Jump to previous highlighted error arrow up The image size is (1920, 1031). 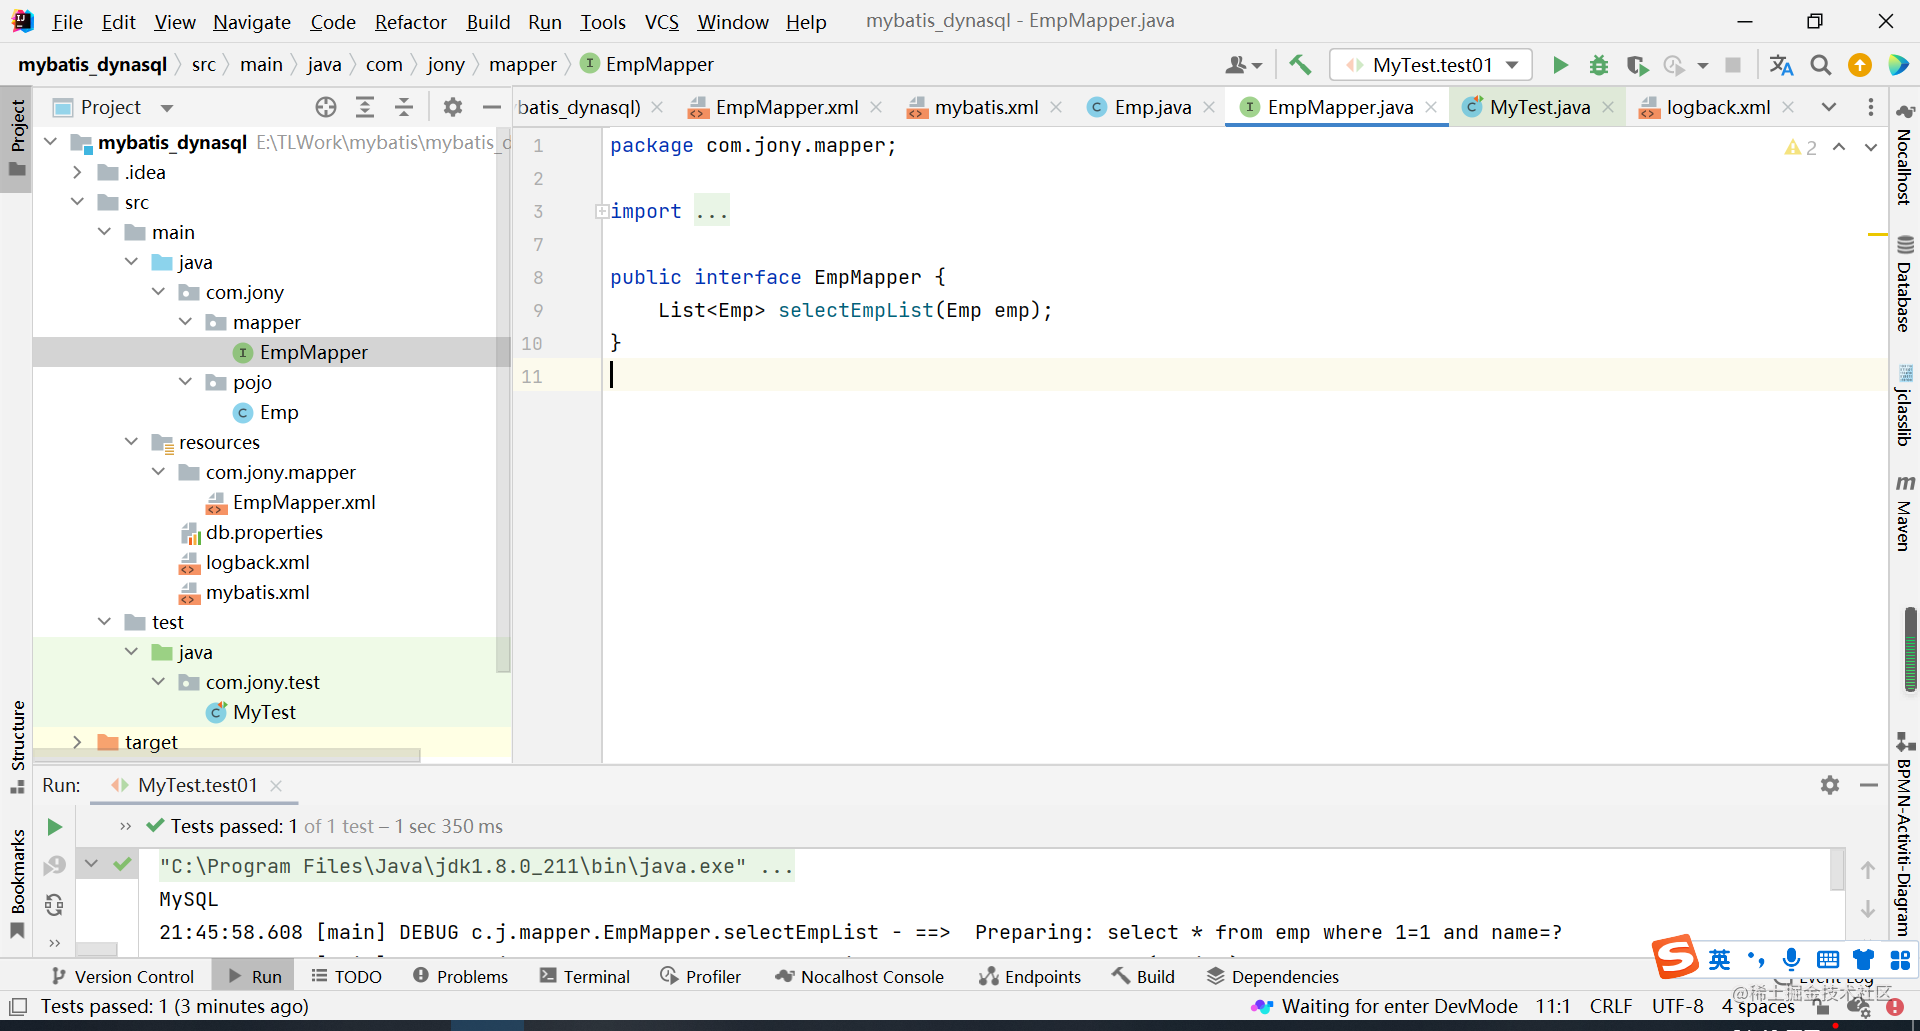click(x=1839, y=147)
